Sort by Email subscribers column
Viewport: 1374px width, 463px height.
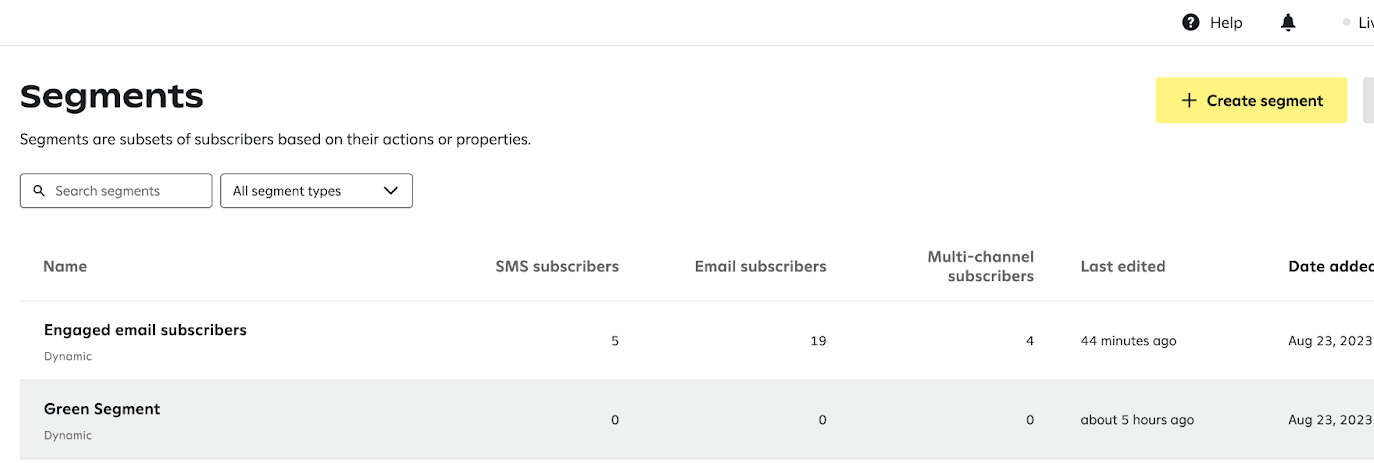point(760,266)
